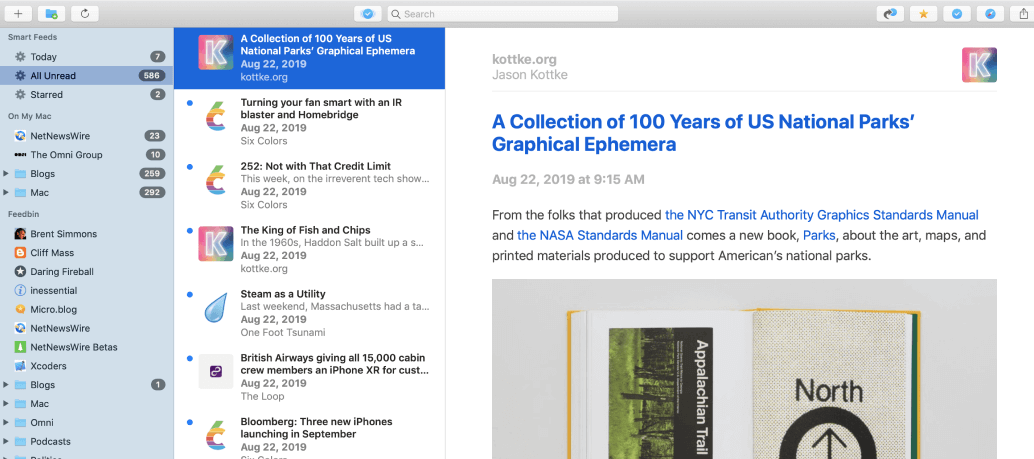Open '252: Not with That Credit Limit' article
The width and height of the screenshot is (1034, 459).
(x=309, y=185)
